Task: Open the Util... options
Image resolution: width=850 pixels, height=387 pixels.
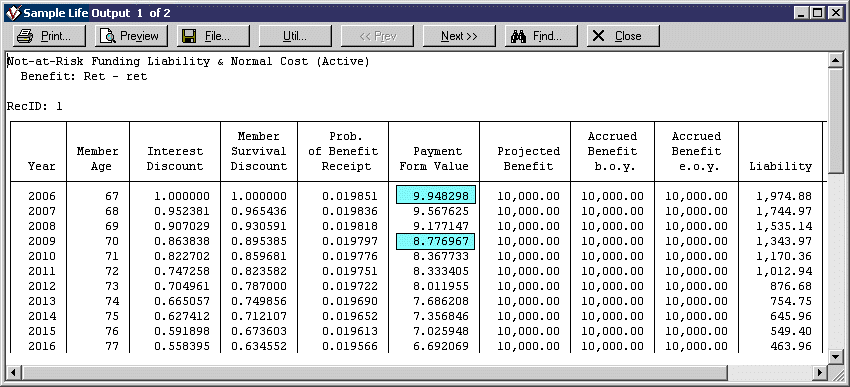Action: (x=295, y=36)
